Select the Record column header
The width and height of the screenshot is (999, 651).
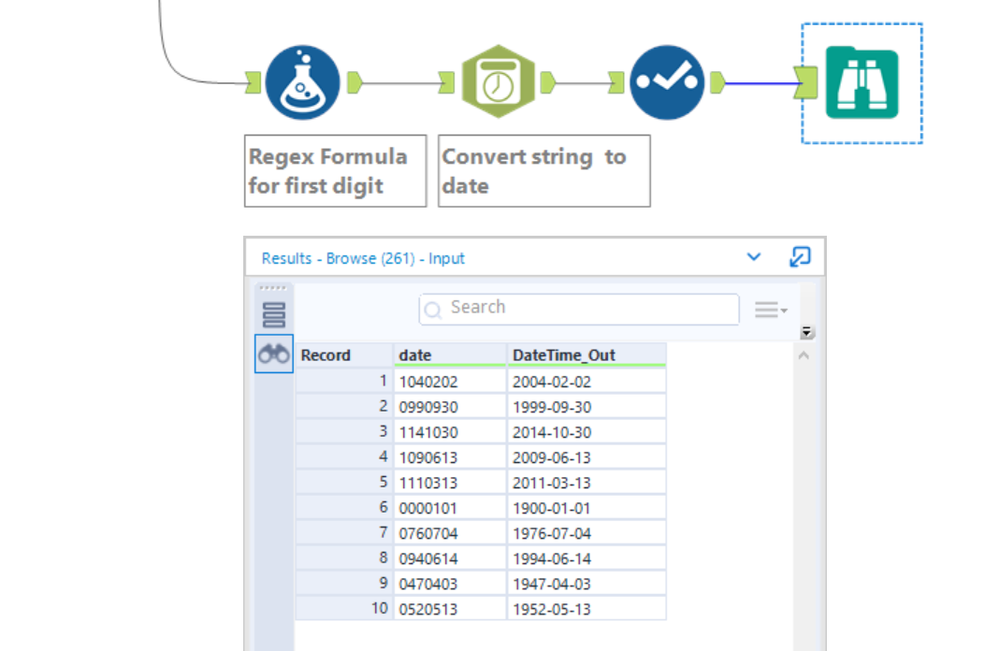344,355
